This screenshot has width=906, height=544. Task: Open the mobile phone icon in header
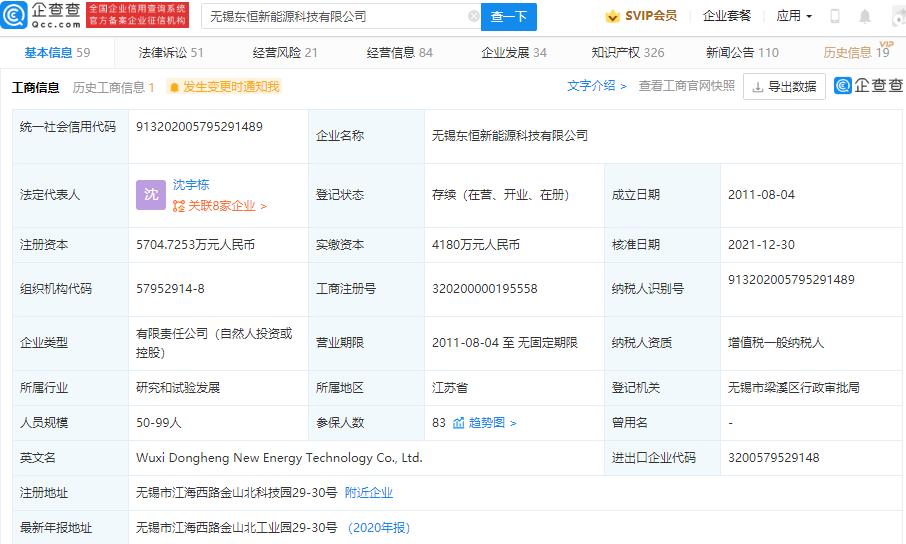(x=834, y=16)
